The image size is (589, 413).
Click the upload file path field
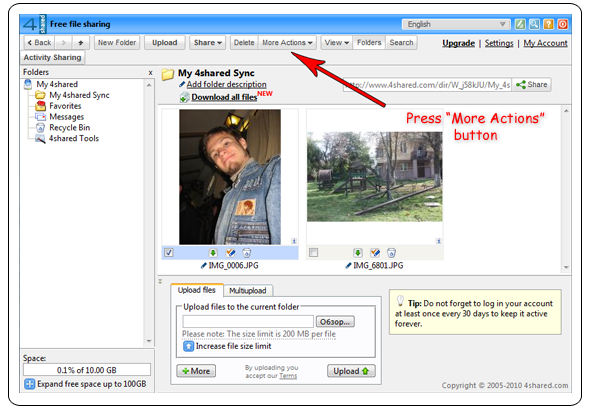(x=248, y=322)
